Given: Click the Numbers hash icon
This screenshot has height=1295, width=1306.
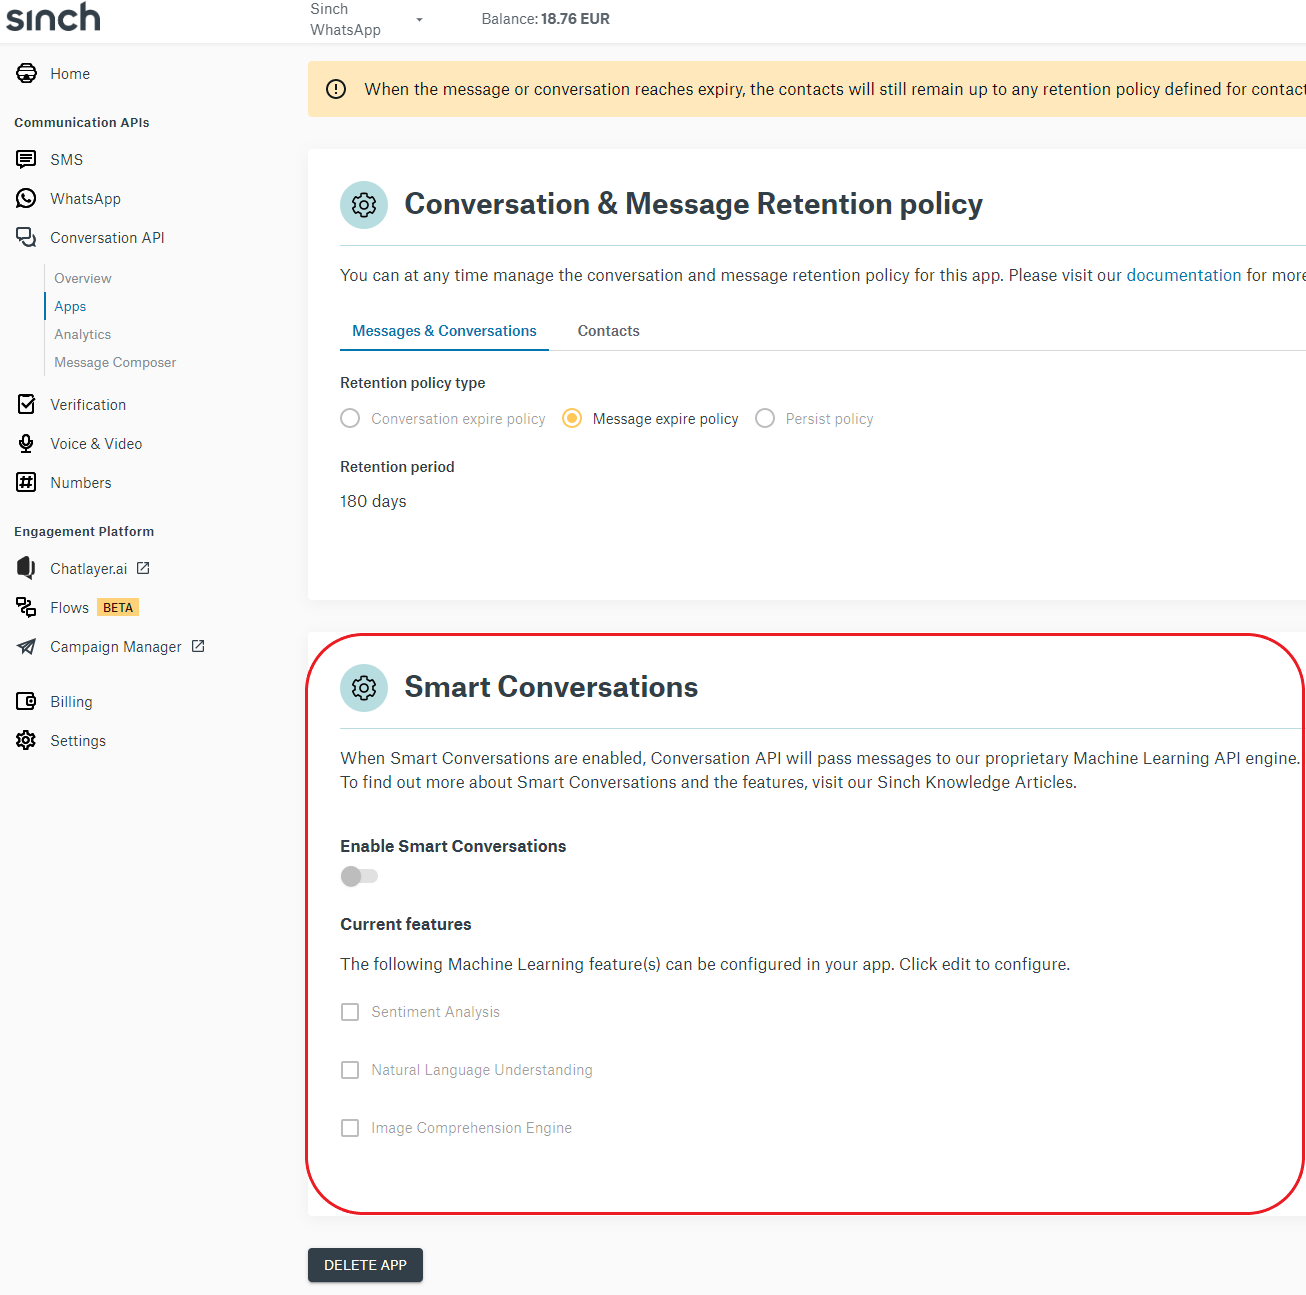Looking at the screenshot, I should point(25,482).
